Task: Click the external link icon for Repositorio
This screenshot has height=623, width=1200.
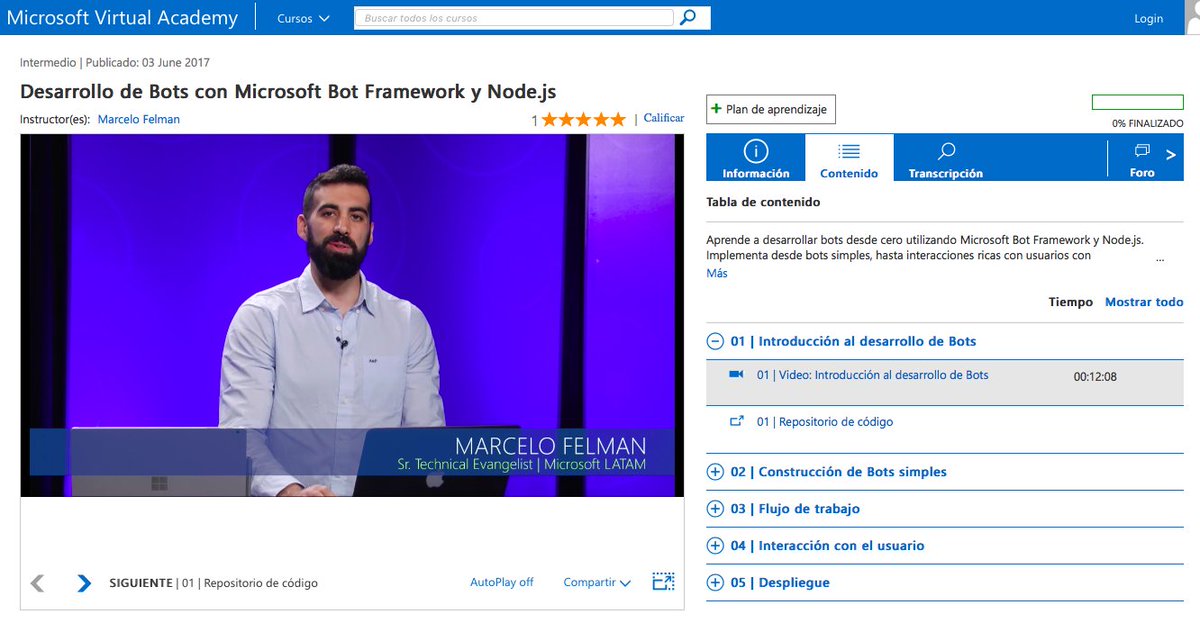Action: [737, 421]
